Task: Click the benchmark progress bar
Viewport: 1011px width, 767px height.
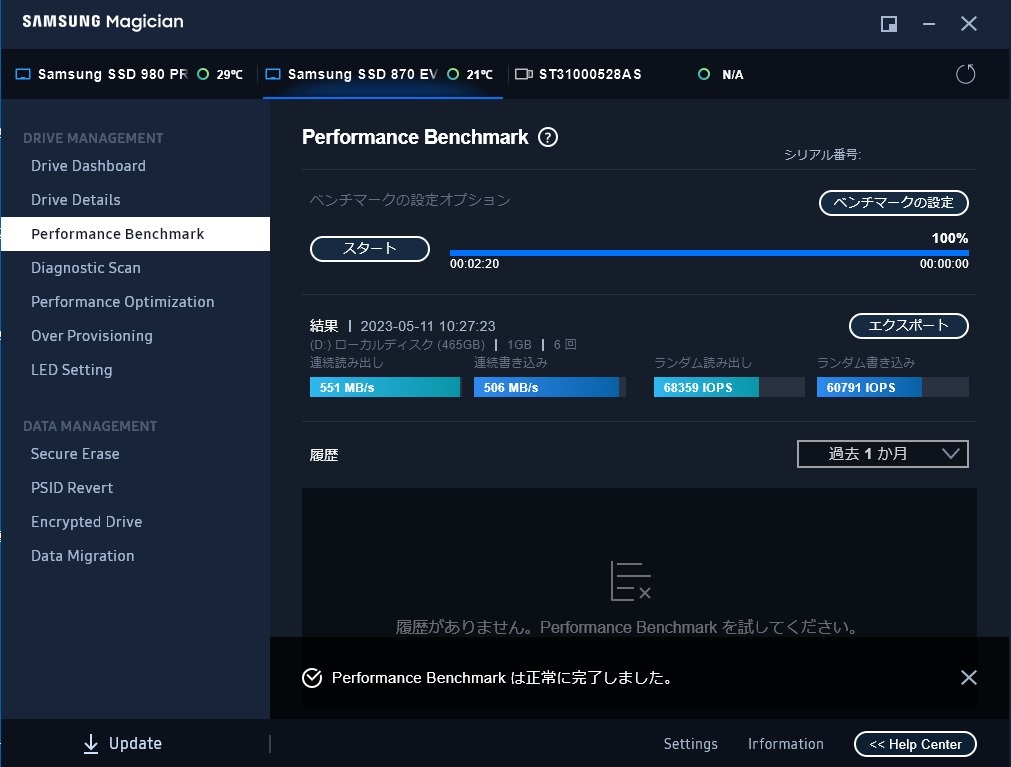Action: (708, 253)
